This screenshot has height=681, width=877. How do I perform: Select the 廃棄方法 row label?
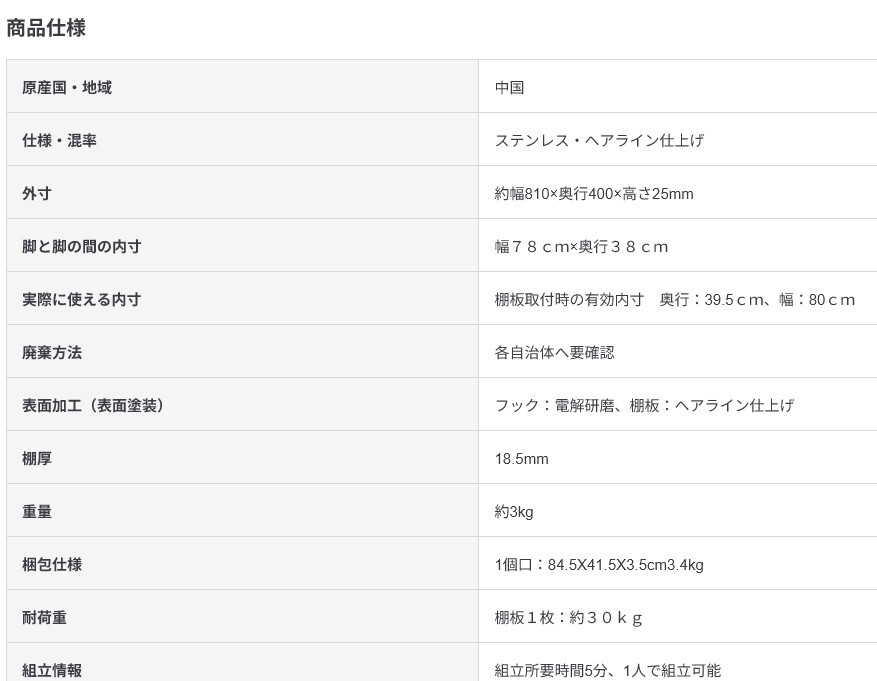coord(52,352)
